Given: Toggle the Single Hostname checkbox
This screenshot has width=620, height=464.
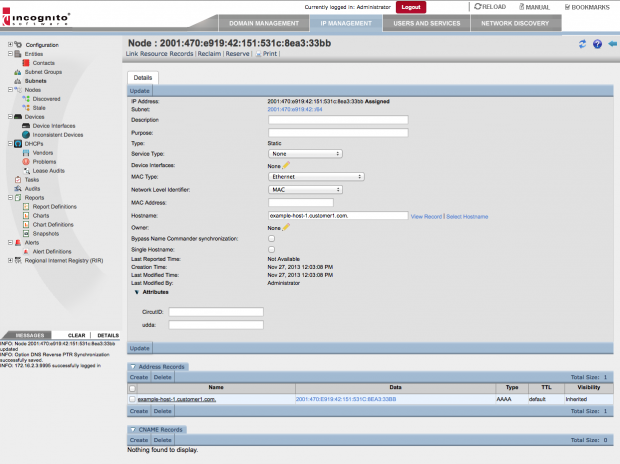Looking at the screenshot, I should 271,250.
